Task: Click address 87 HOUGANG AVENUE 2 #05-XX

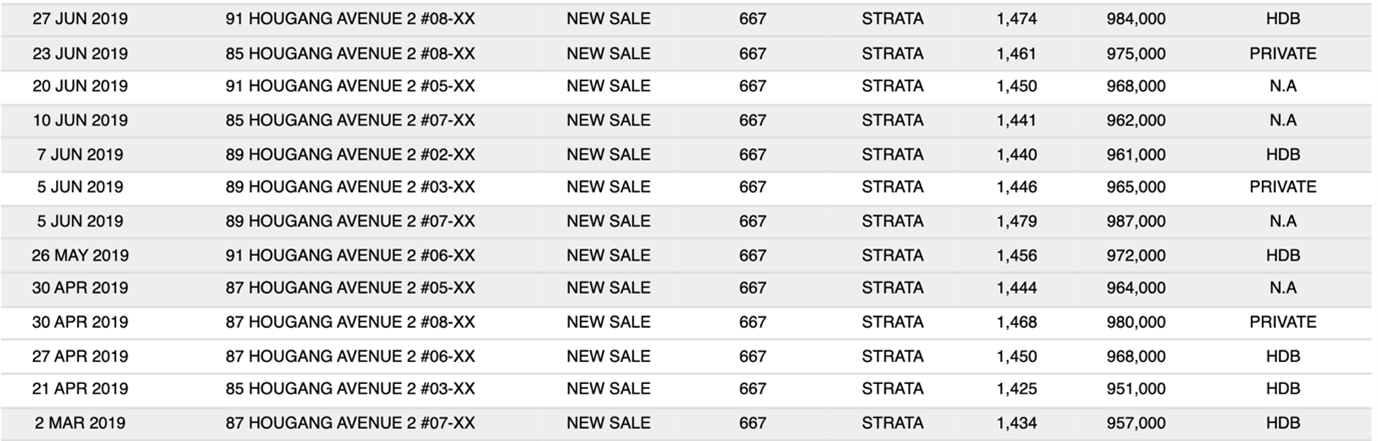Action: pyautogui.click(x=350, y=288)
